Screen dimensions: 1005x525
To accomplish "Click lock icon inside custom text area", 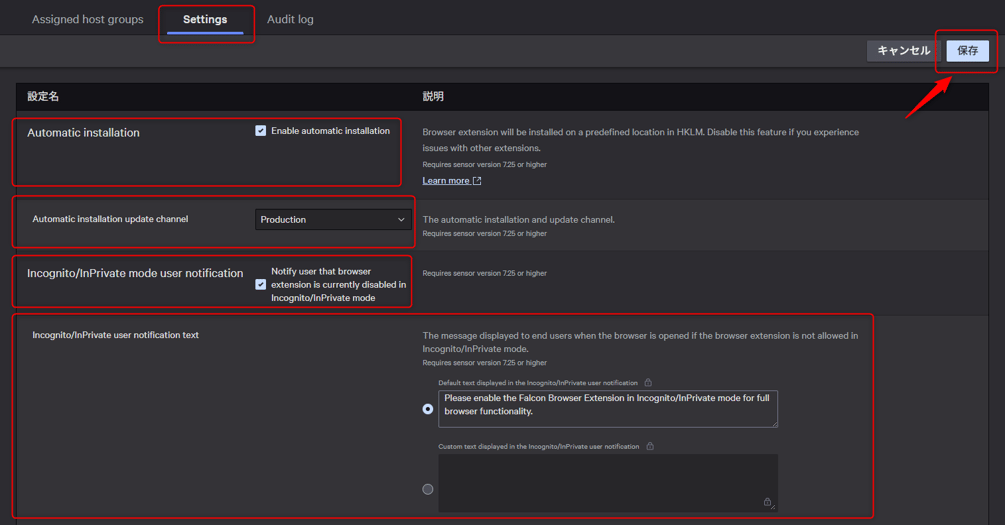I will (767, 502).
